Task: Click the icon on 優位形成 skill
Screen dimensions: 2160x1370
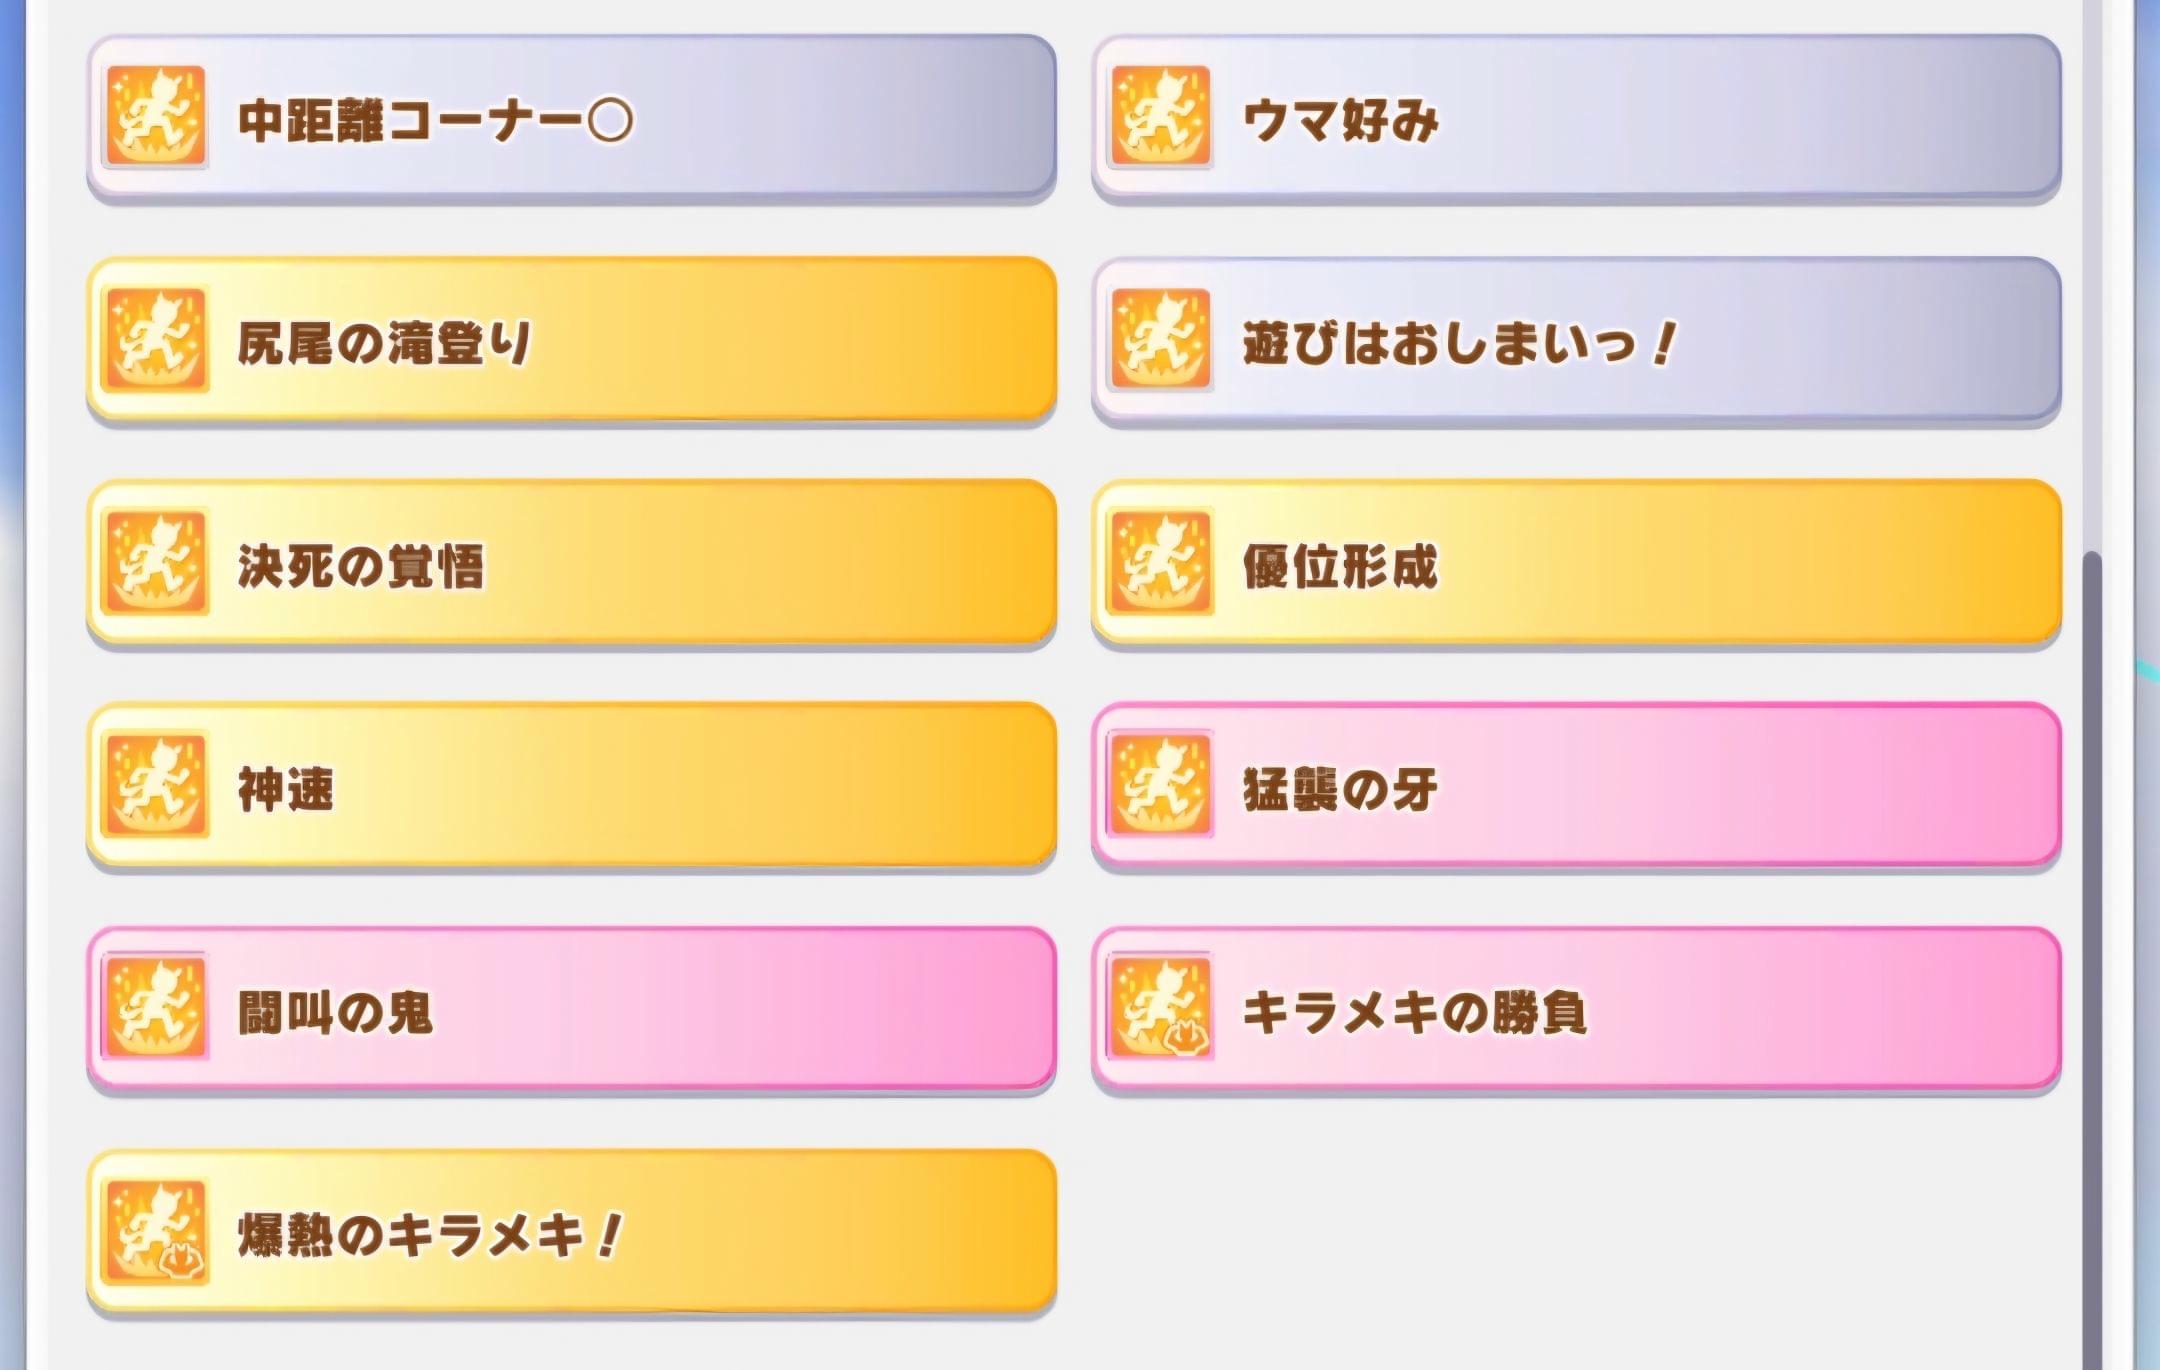Action: tap(1161, 561)
